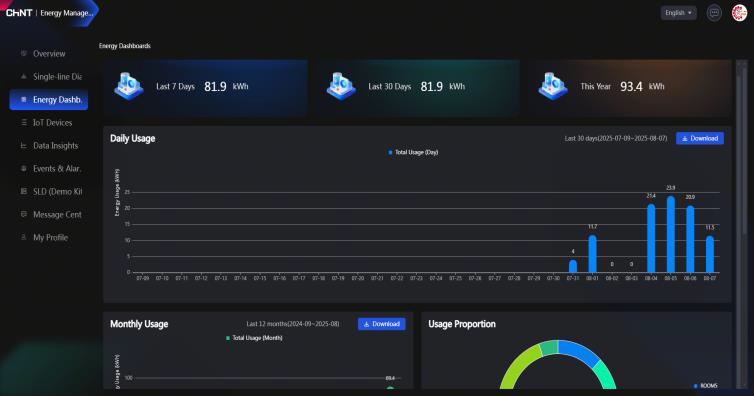Click the Single-line Diagram icon
Image resolution: width=754 pixels, height=396 pixels.
(24, 76)
